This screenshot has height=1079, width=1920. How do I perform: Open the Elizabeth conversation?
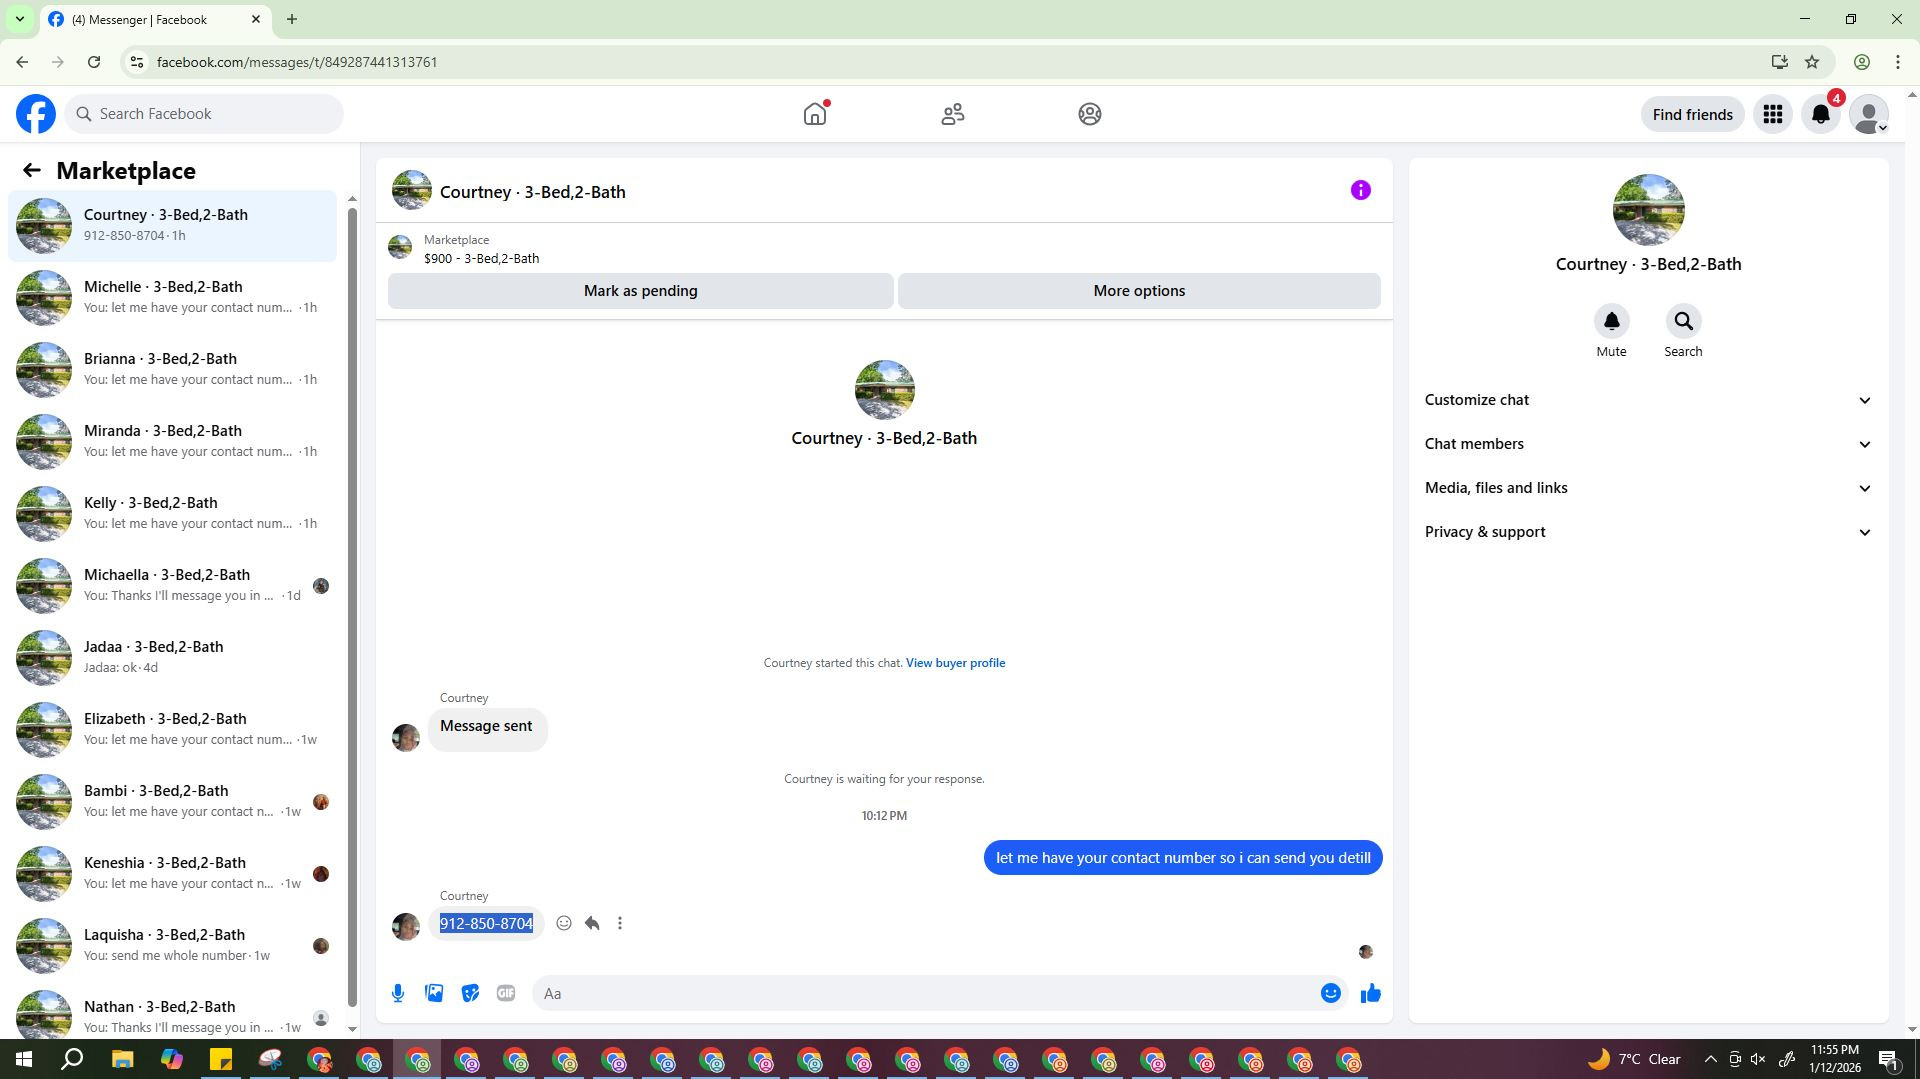[172, 729]
